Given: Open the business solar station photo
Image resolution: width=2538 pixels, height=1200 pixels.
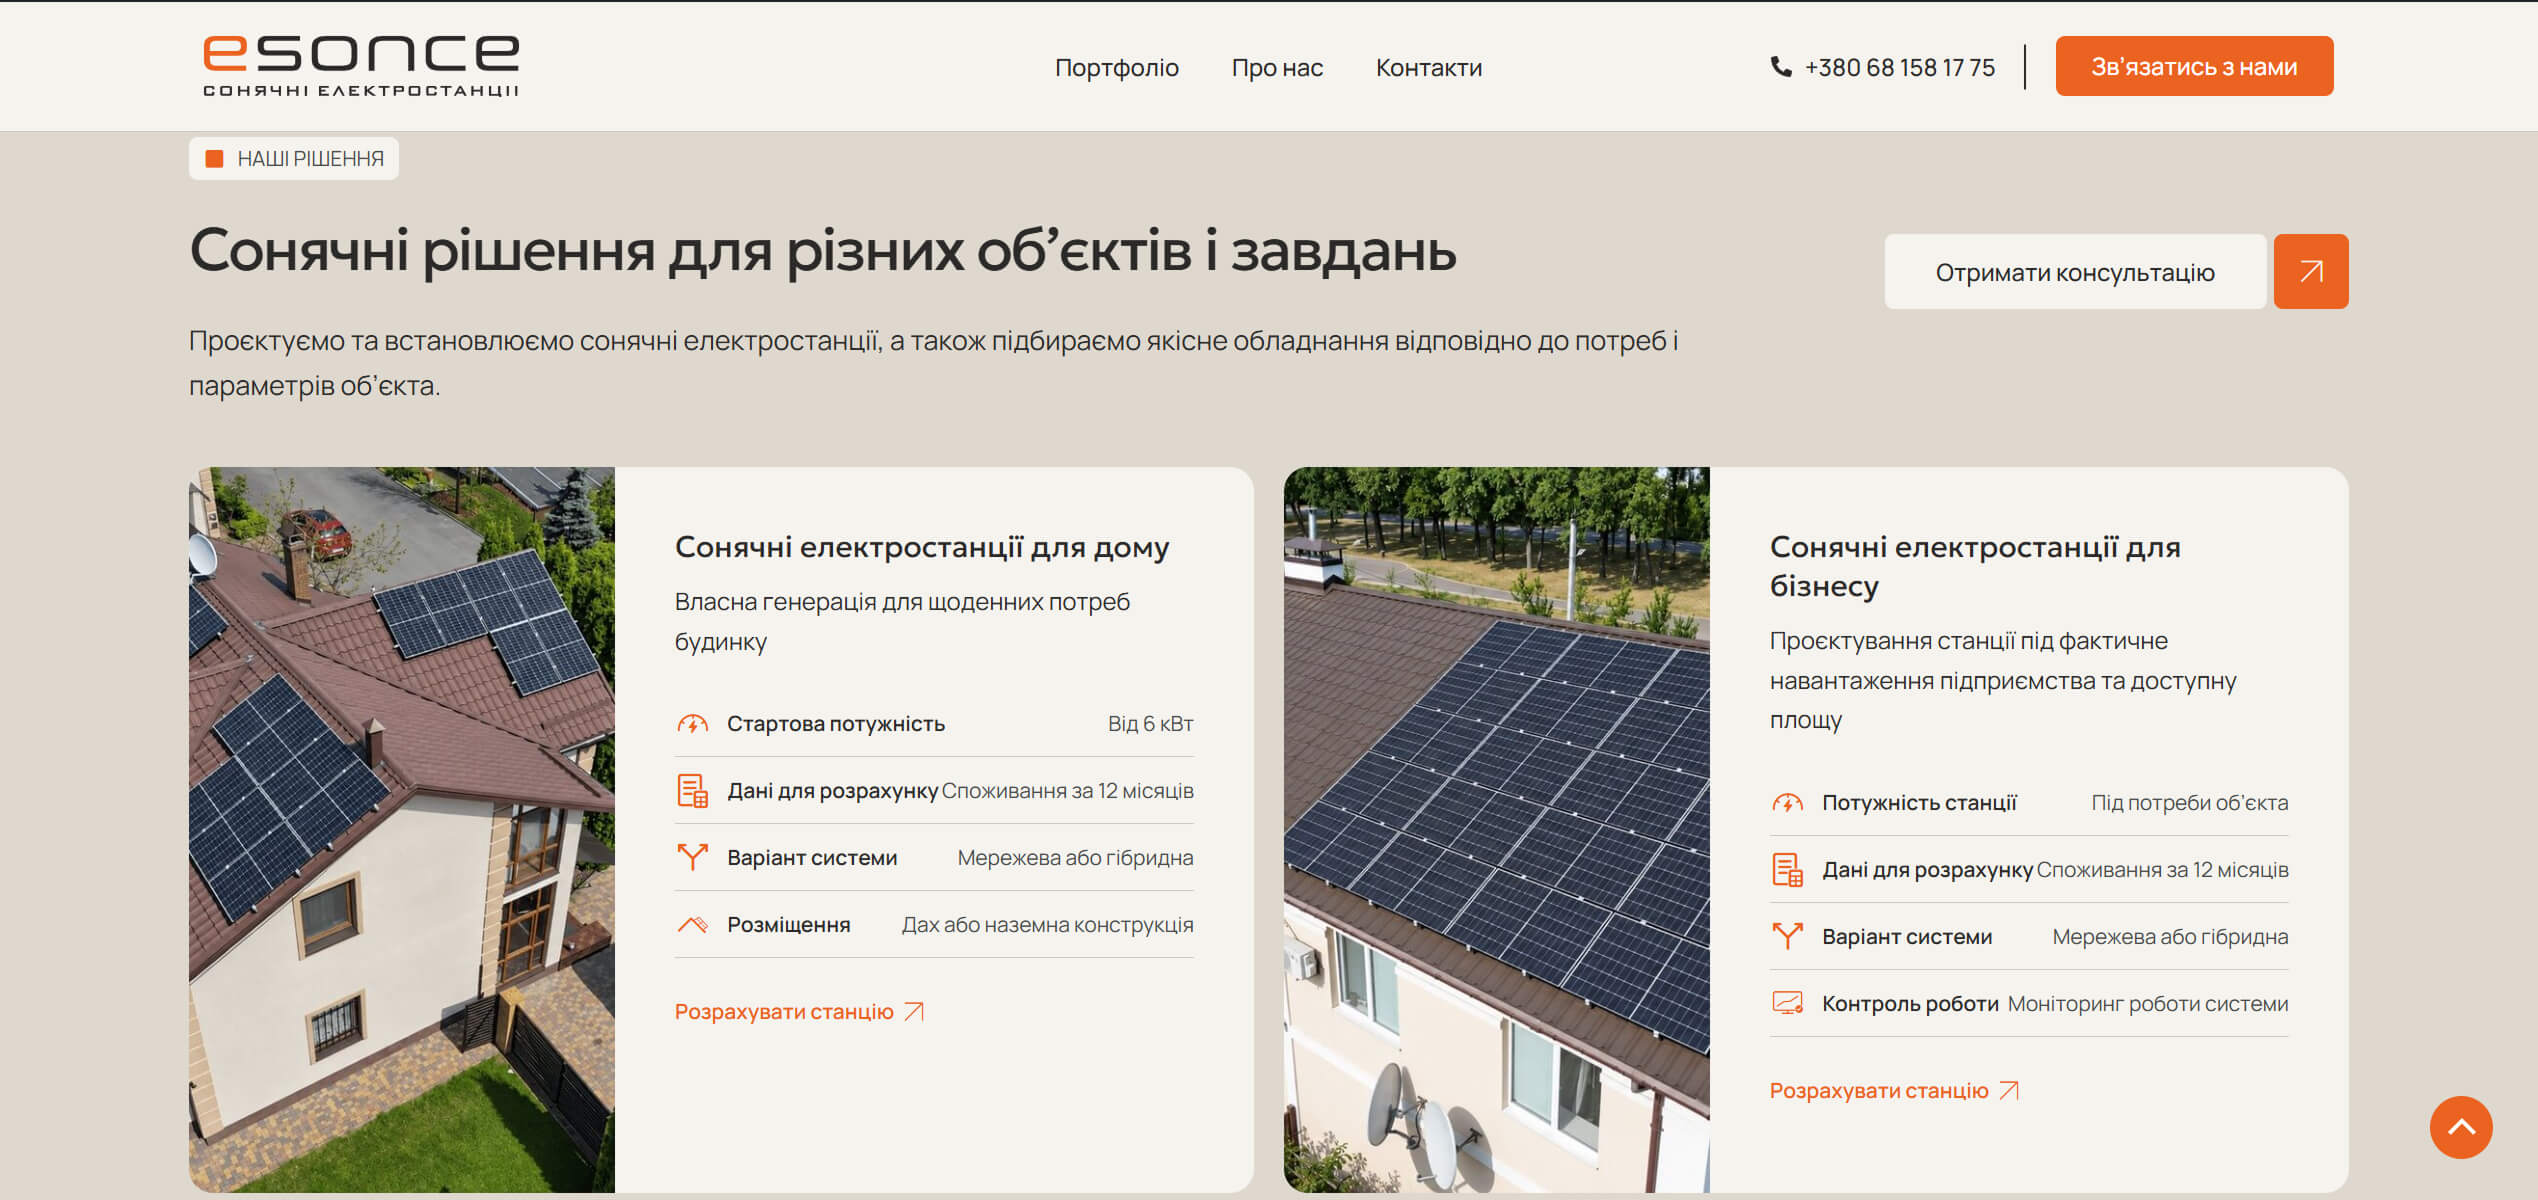Looking at the screenshot, I should click(x=1497, y=829).
